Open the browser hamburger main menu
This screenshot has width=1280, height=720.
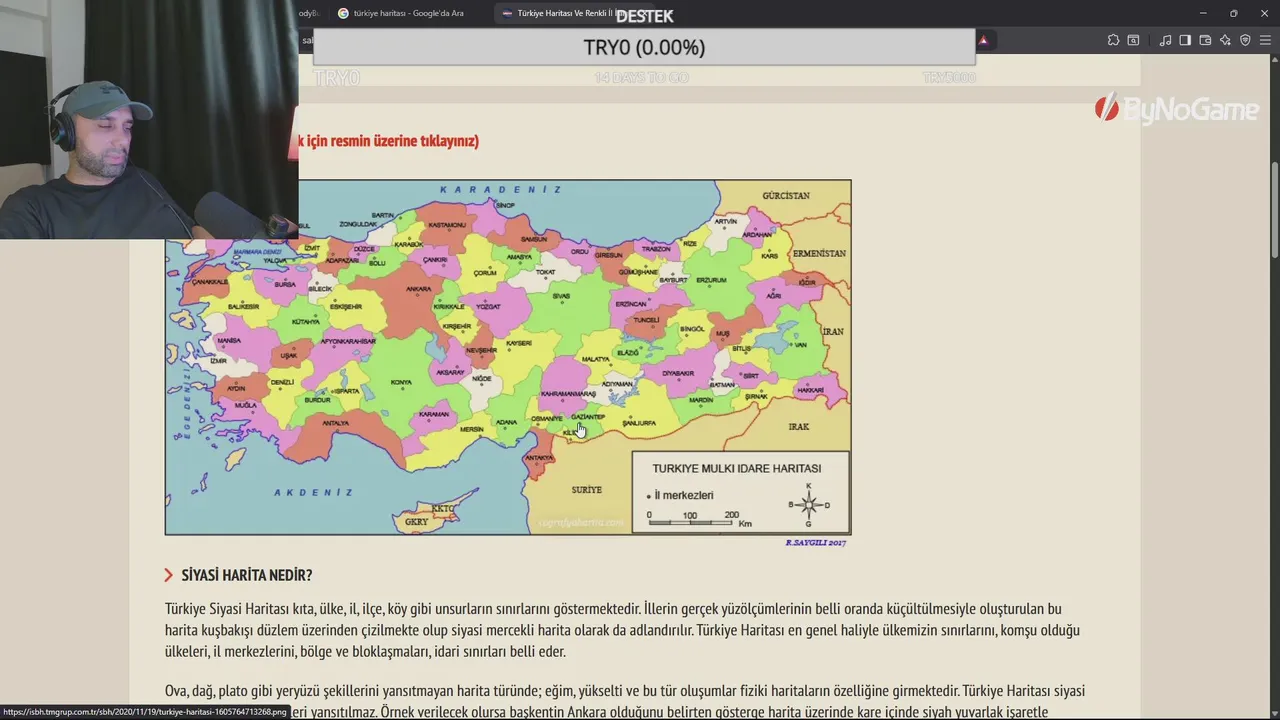click(x=1265, y=41)
